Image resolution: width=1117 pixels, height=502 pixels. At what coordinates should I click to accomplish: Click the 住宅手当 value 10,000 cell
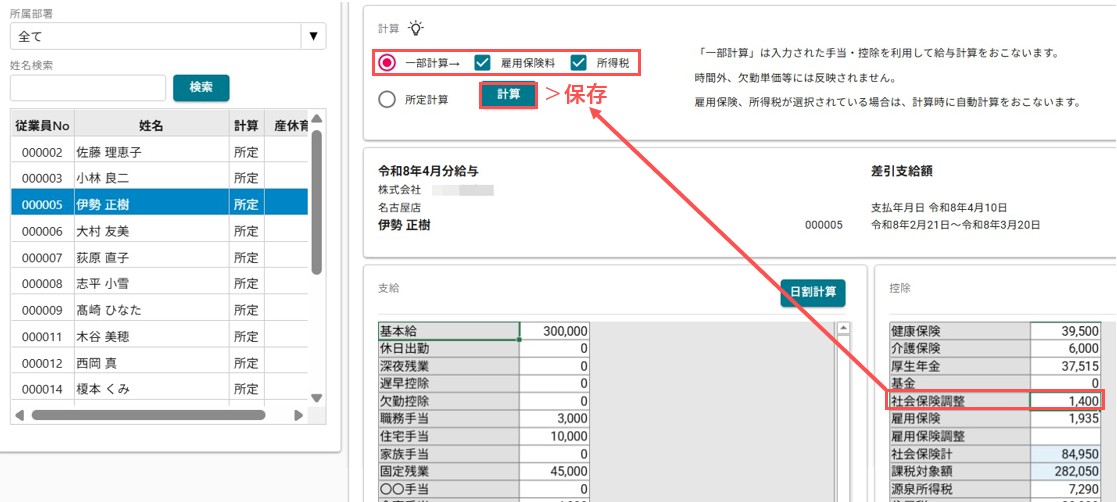[555, 436]
